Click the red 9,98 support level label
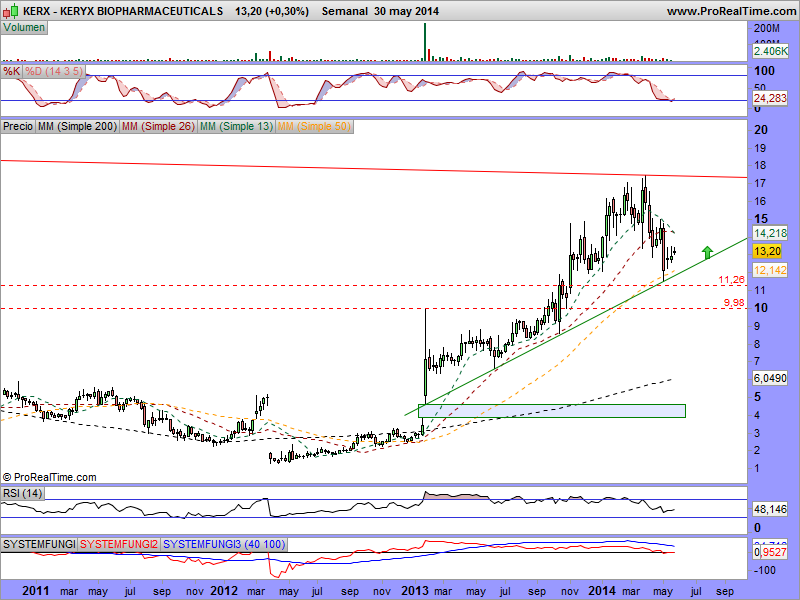 [734, 303]
